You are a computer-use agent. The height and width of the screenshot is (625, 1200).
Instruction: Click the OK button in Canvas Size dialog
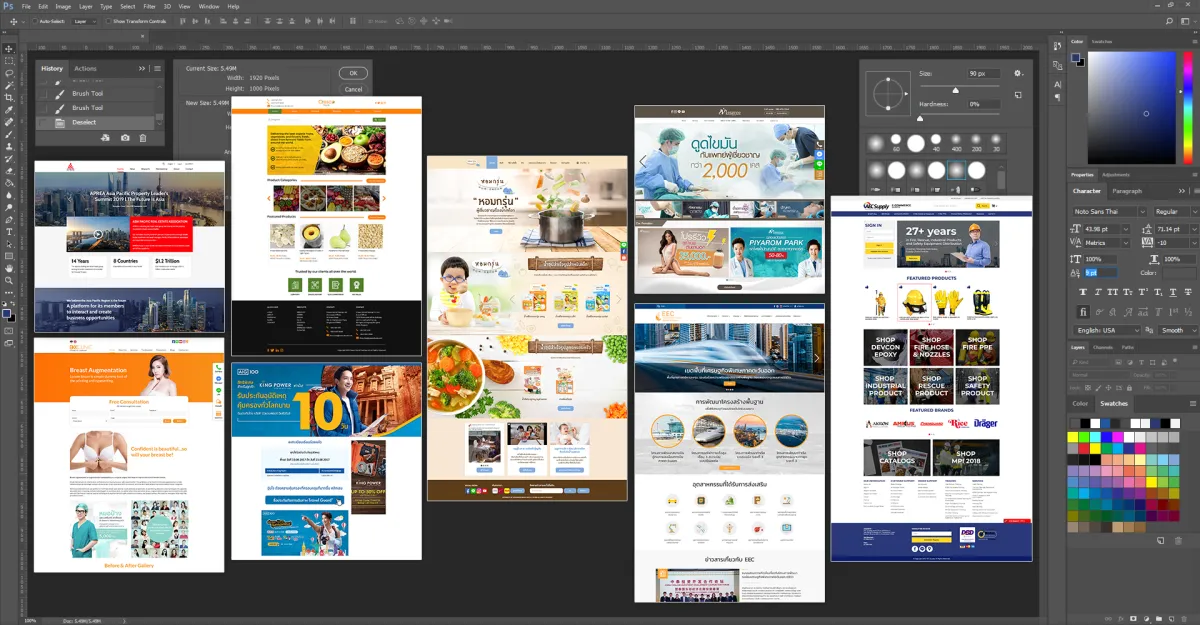(352, 73)
